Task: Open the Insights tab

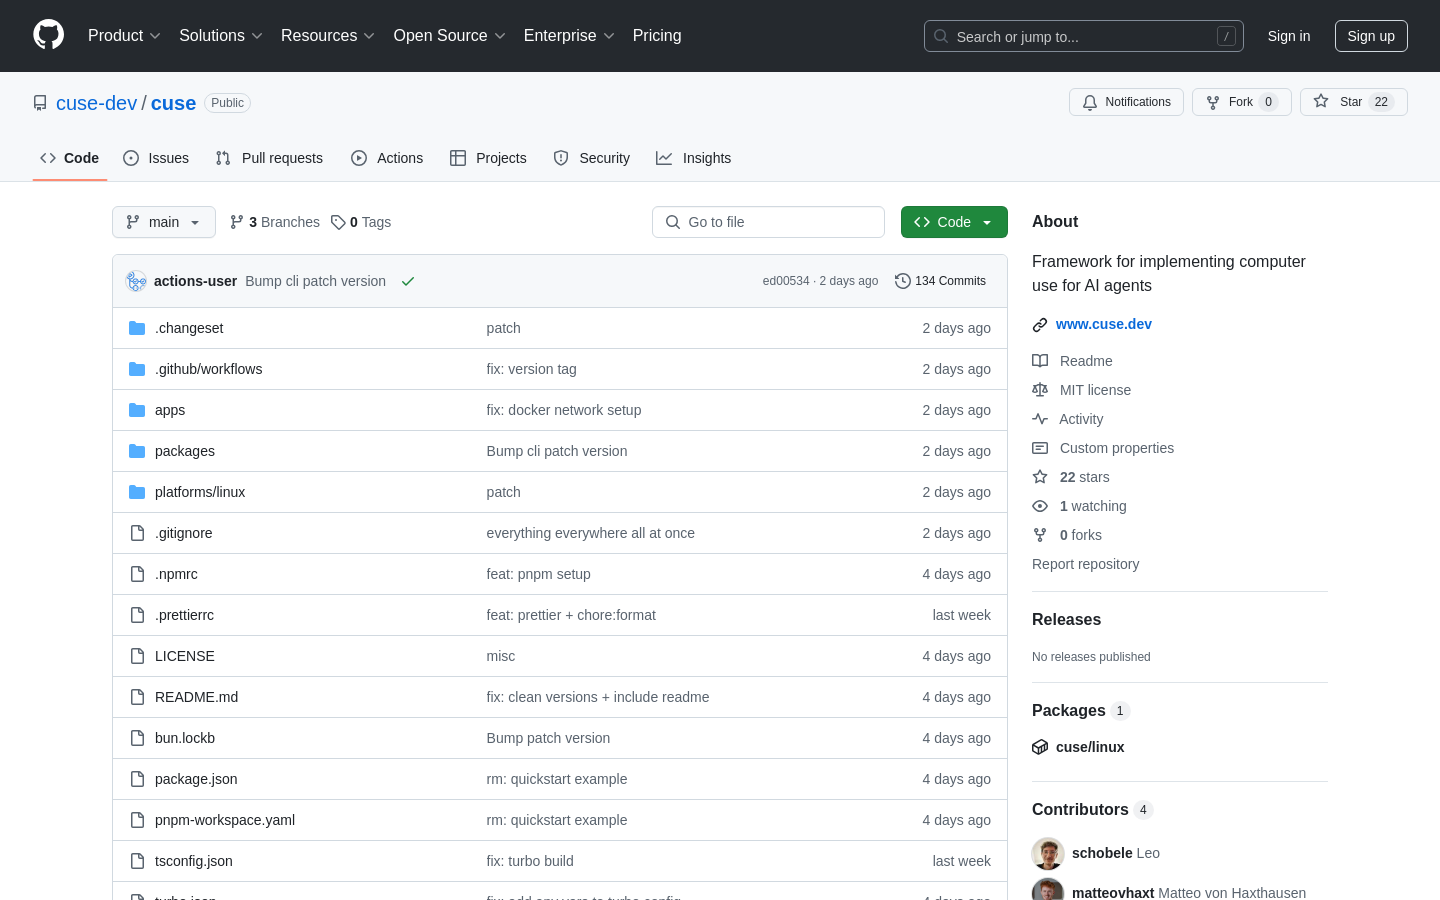Action: [x=694, y=158]
